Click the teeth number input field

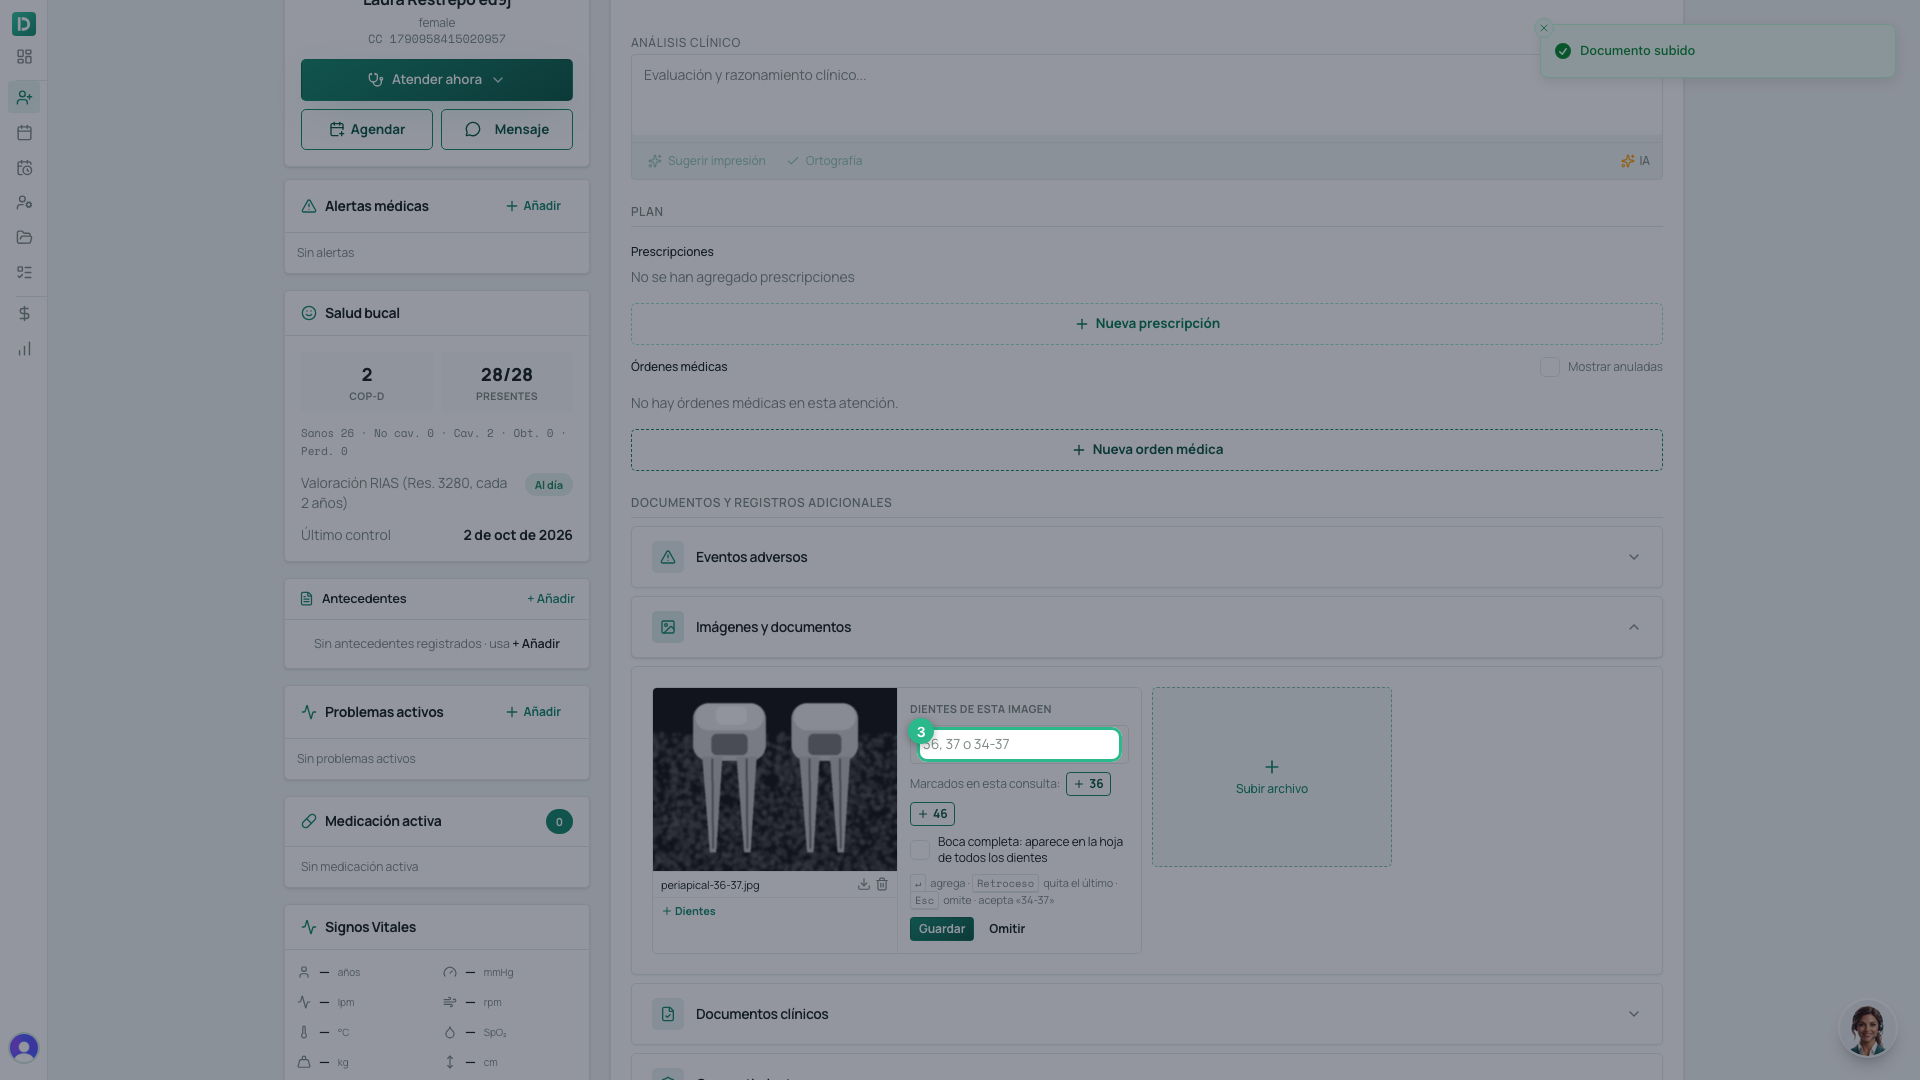(x=1019, y=745)
